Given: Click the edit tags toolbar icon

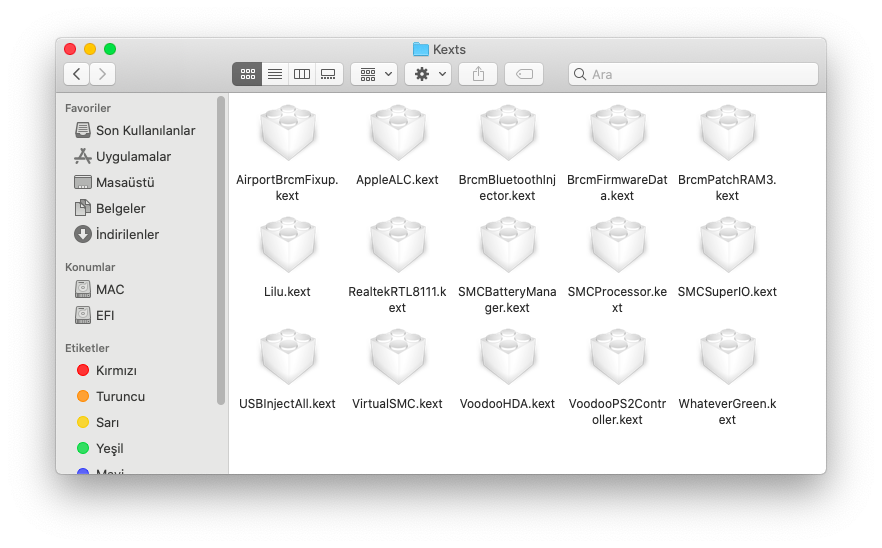Looking at the screenshot, I should coord(524,74).
